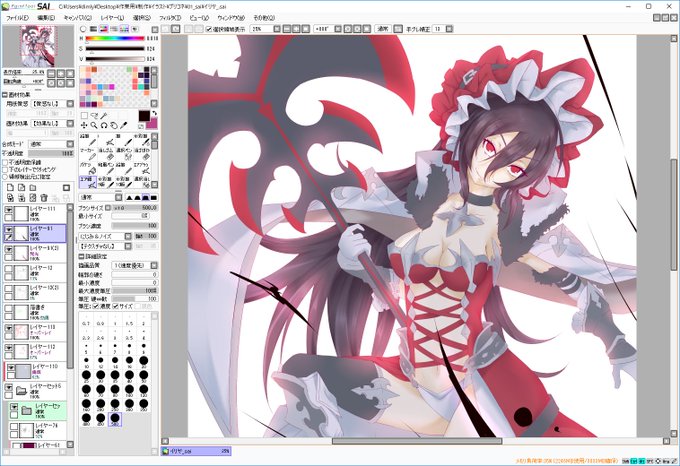Open zoom percentage dropdown in toolbar
The image size is (680, 466).
click(277, 29)
